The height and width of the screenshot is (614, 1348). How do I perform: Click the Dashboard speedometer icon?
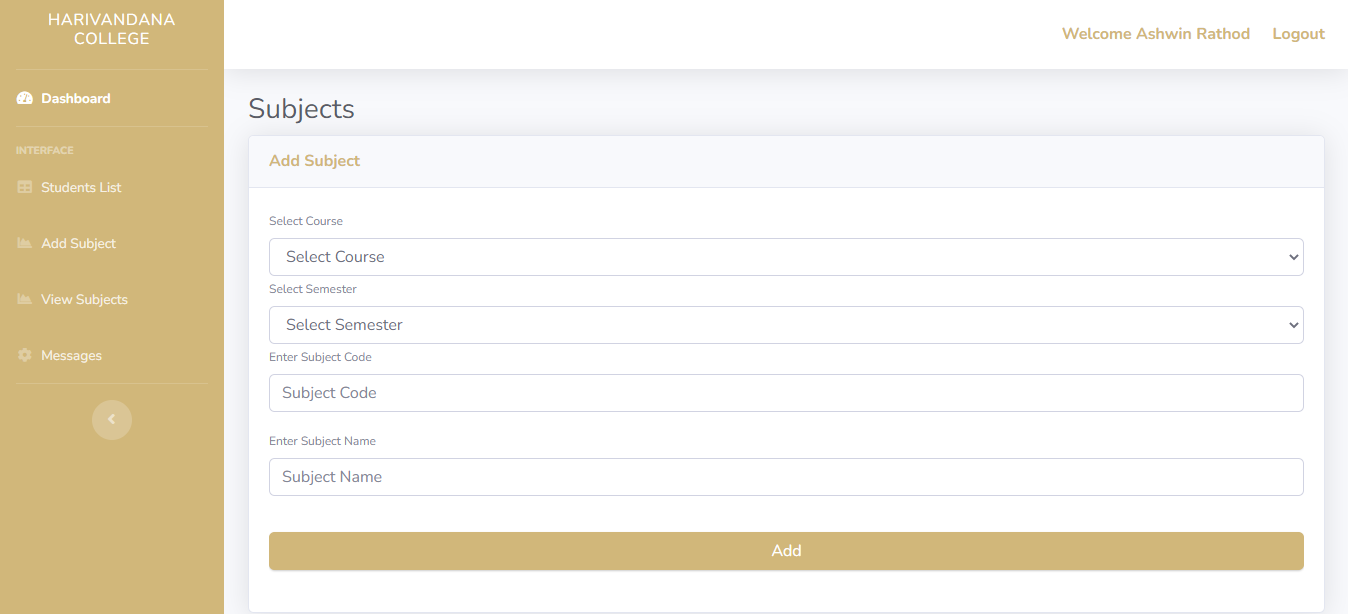(23, 97)
